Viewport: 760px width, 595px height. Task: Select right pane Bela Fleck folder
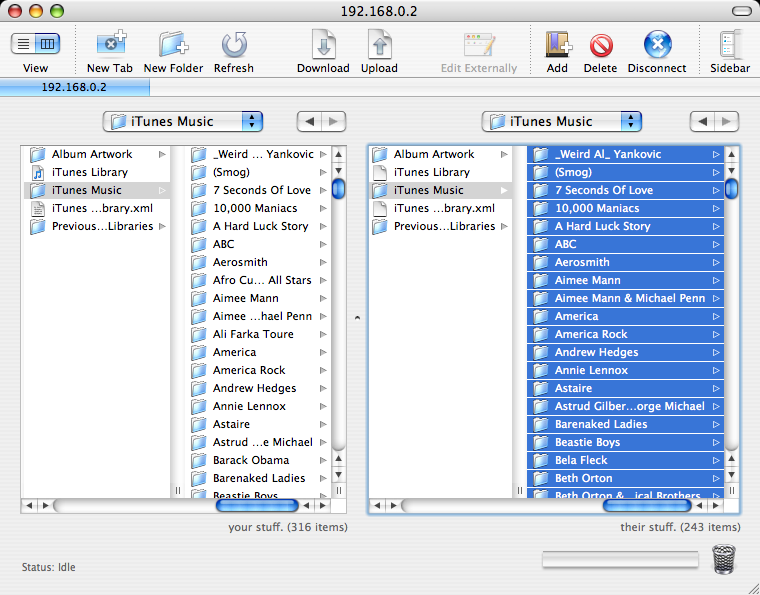coord(625,460)
